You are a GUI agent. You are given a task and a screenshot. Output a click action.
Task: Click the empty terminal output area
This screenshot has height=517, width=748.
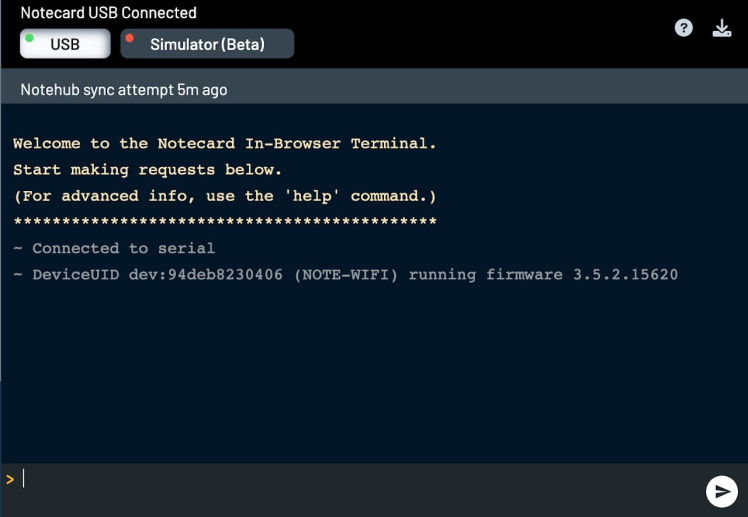[x=374, y=380]
